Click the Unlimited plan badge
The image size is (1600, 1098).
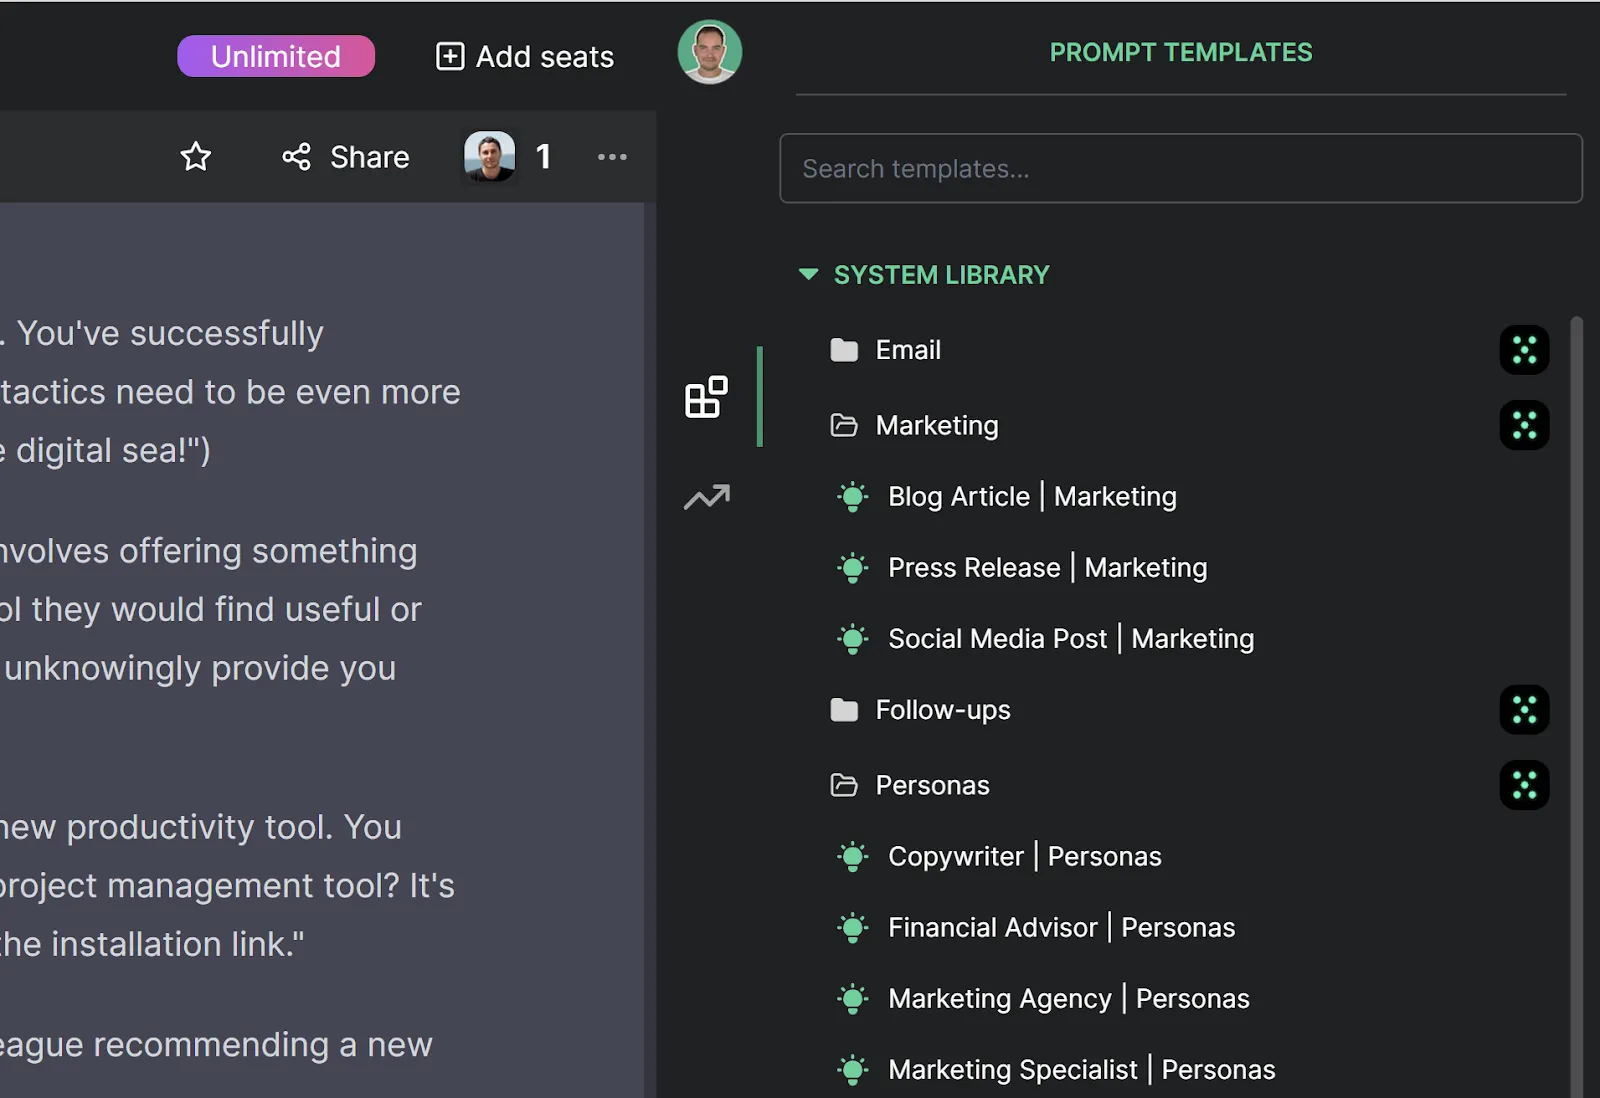[x=276, y=56]
